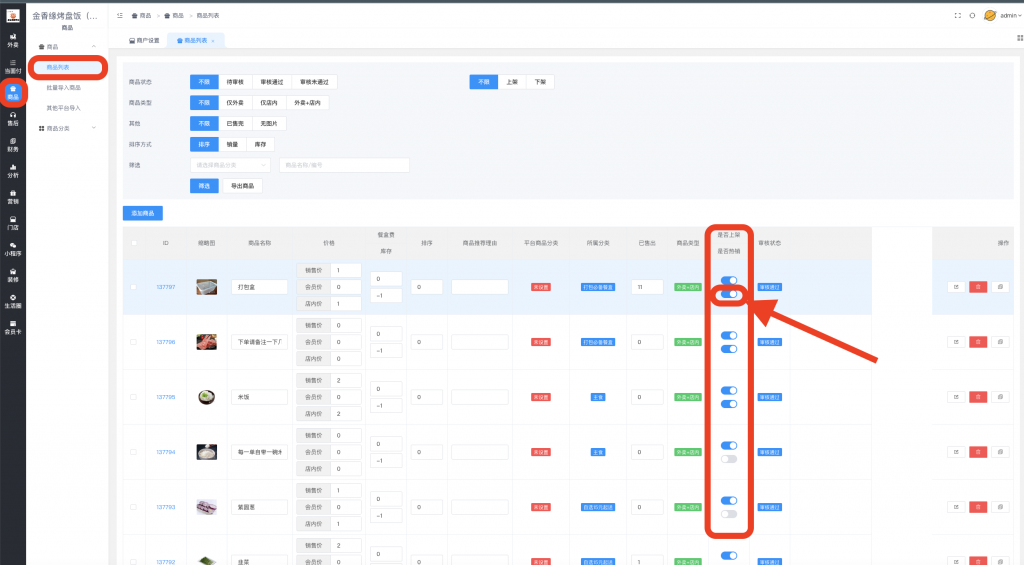
Task: Go to the 营销 section in the sidebar
Action: 13,197
